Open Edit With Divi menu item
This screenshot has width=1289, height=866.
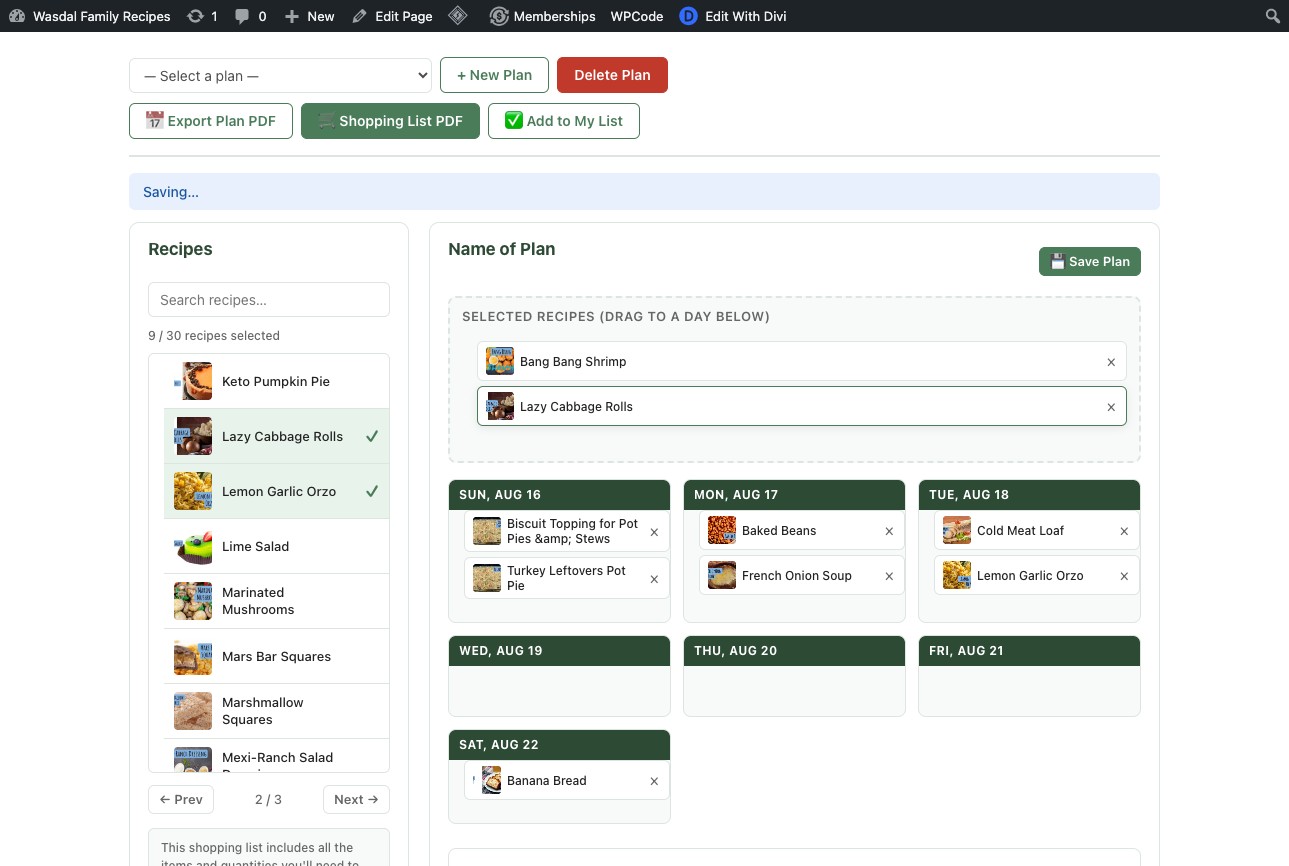tap(733, 16)
